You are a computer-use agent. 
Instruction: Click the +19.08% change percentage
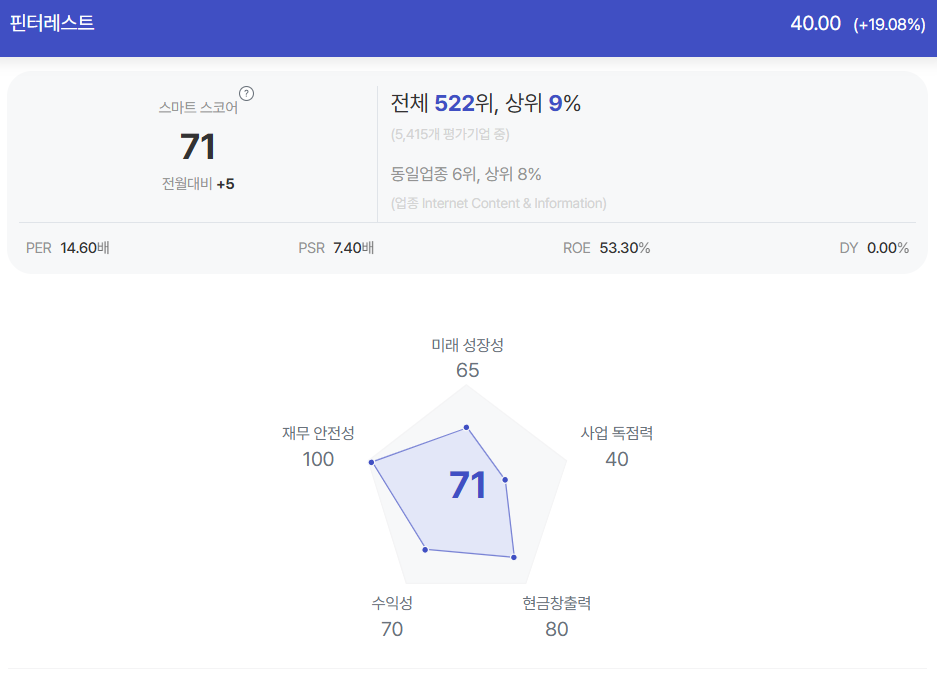889,24
